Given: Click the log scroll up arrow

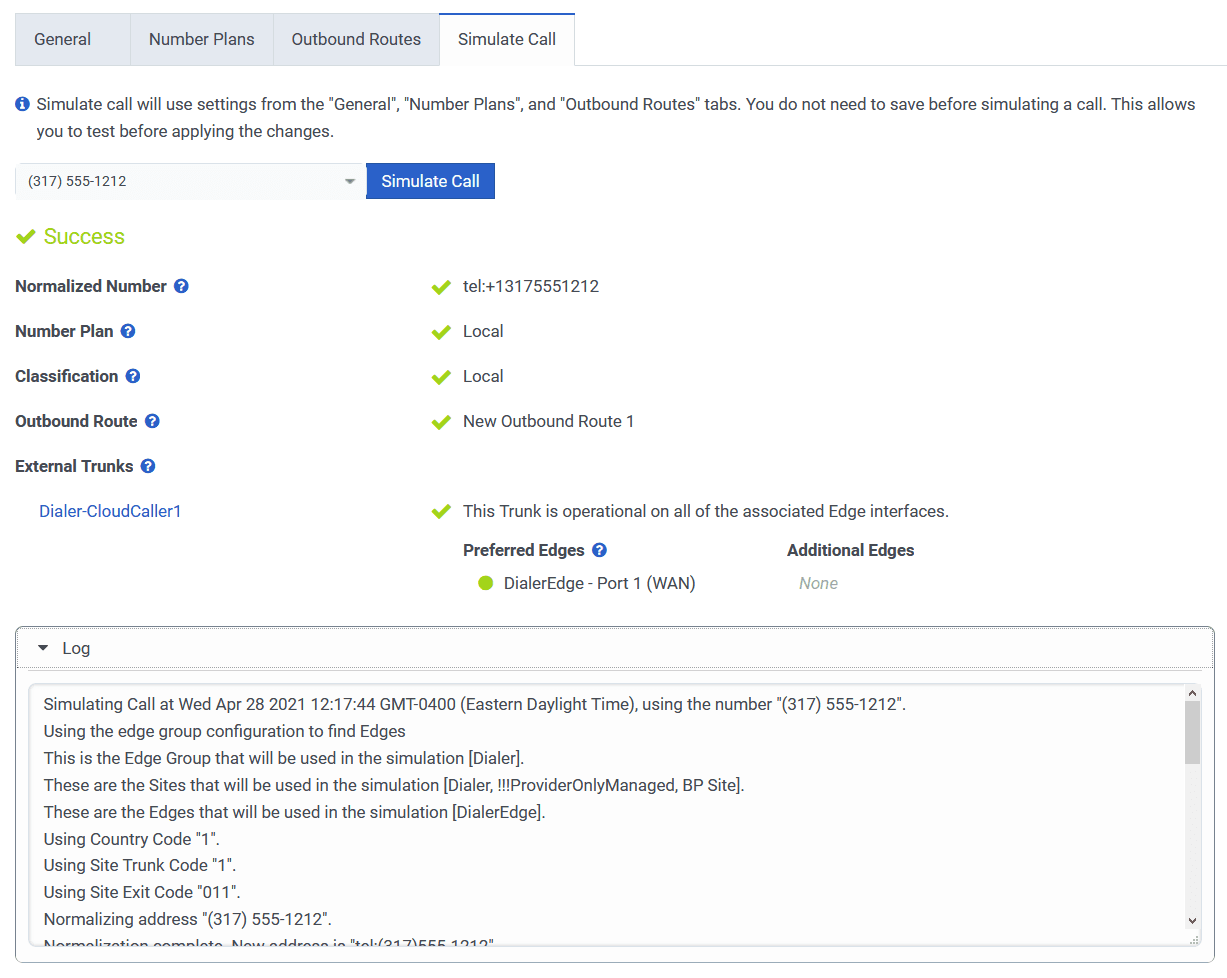Looking at the screenshot, I should [x=1192, y=693].
